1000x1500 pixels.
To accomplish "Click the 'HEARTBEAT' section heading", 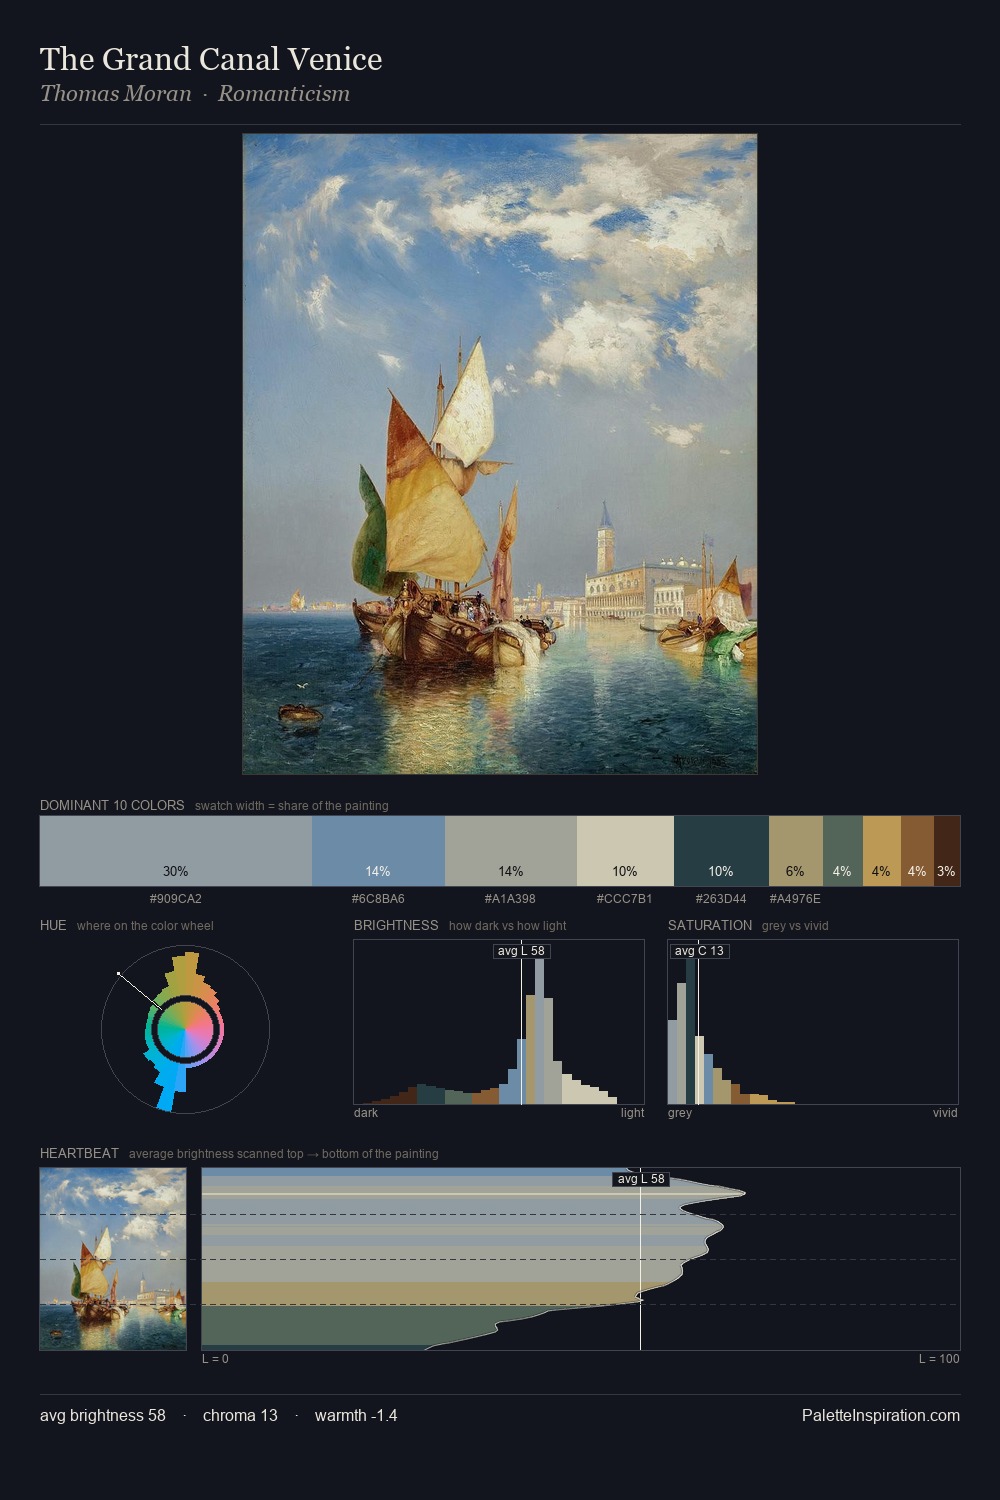I will (x=79, y=1153).
